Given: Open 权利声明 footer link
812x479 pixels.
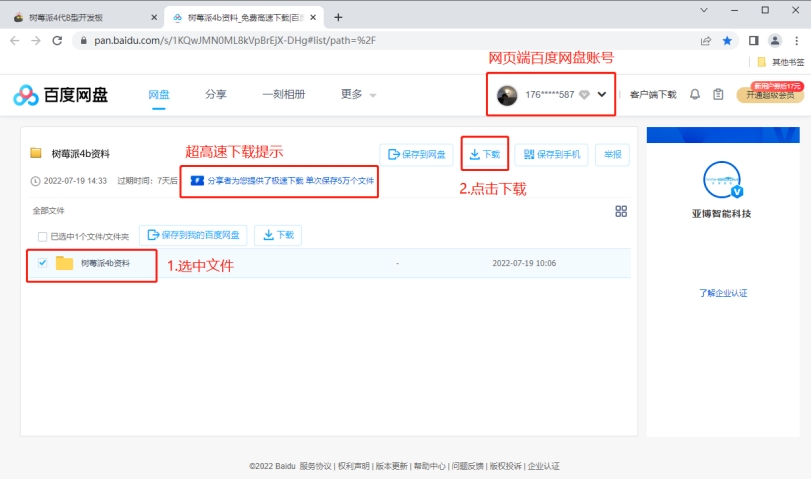Looking at the screenshot, I should [x=354, y=466].
